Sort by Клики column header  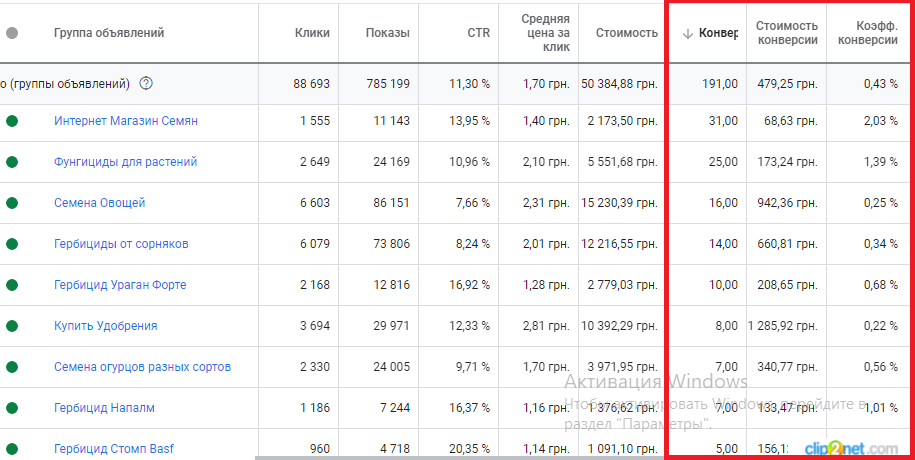point(312,33)
